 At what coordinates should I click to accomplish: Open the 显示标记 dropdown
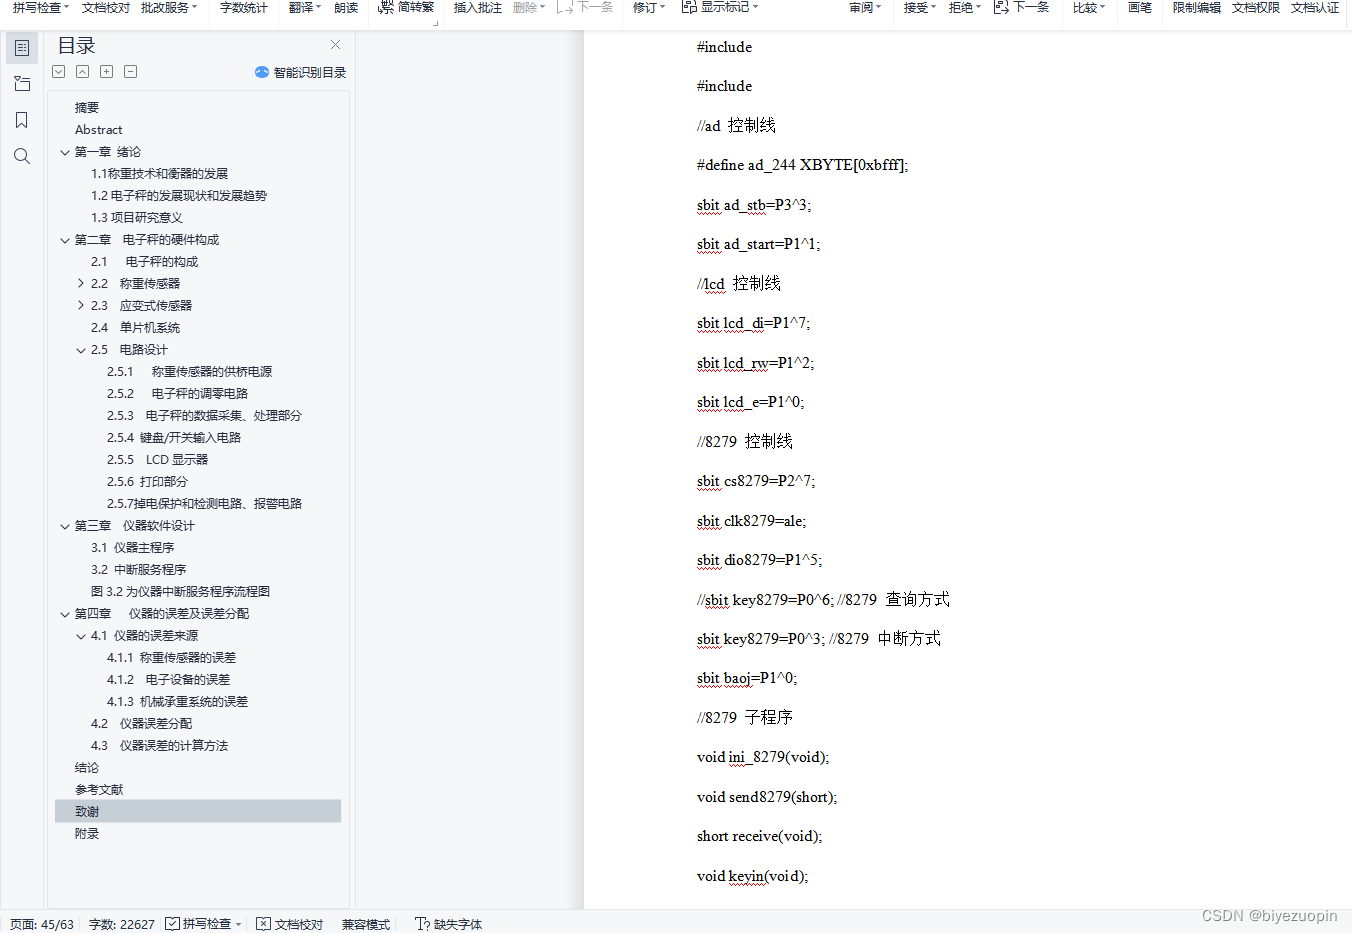click(720, 7)
